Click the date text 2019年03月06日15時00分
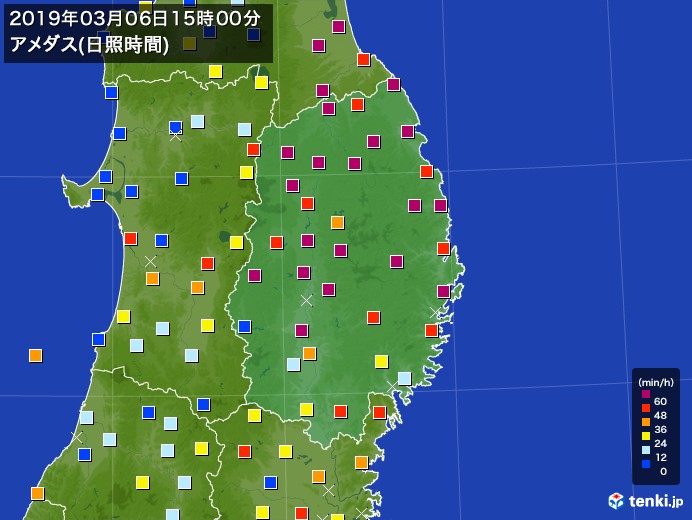Viewport: 692px width, 520px height. point(135,19)
